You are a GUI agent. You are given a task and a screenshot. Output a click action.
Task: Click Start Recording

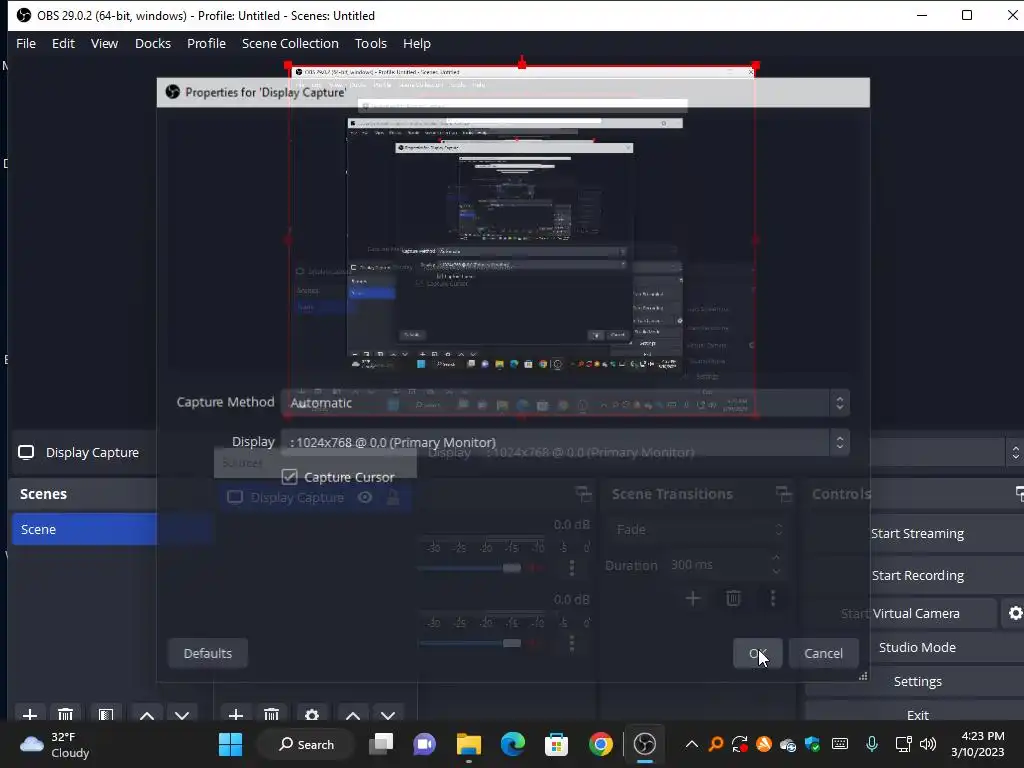917,575
